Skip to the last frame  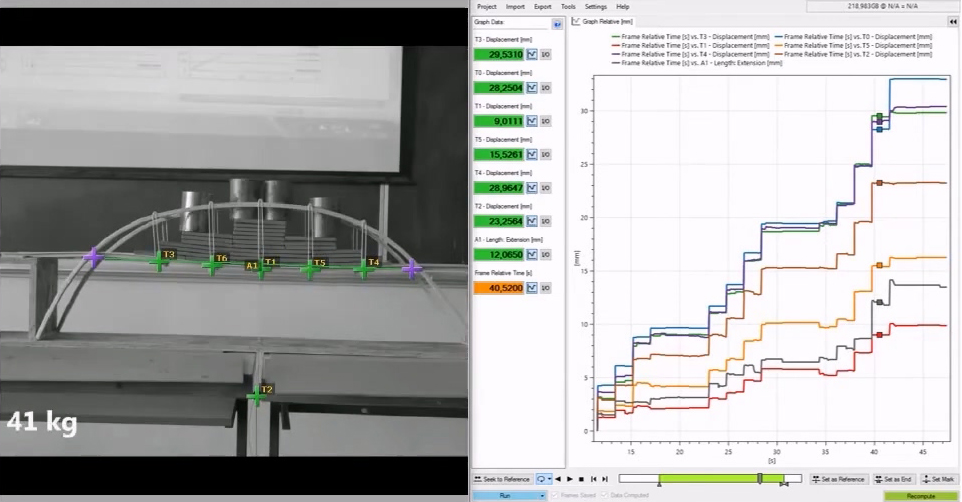[605, 480]
